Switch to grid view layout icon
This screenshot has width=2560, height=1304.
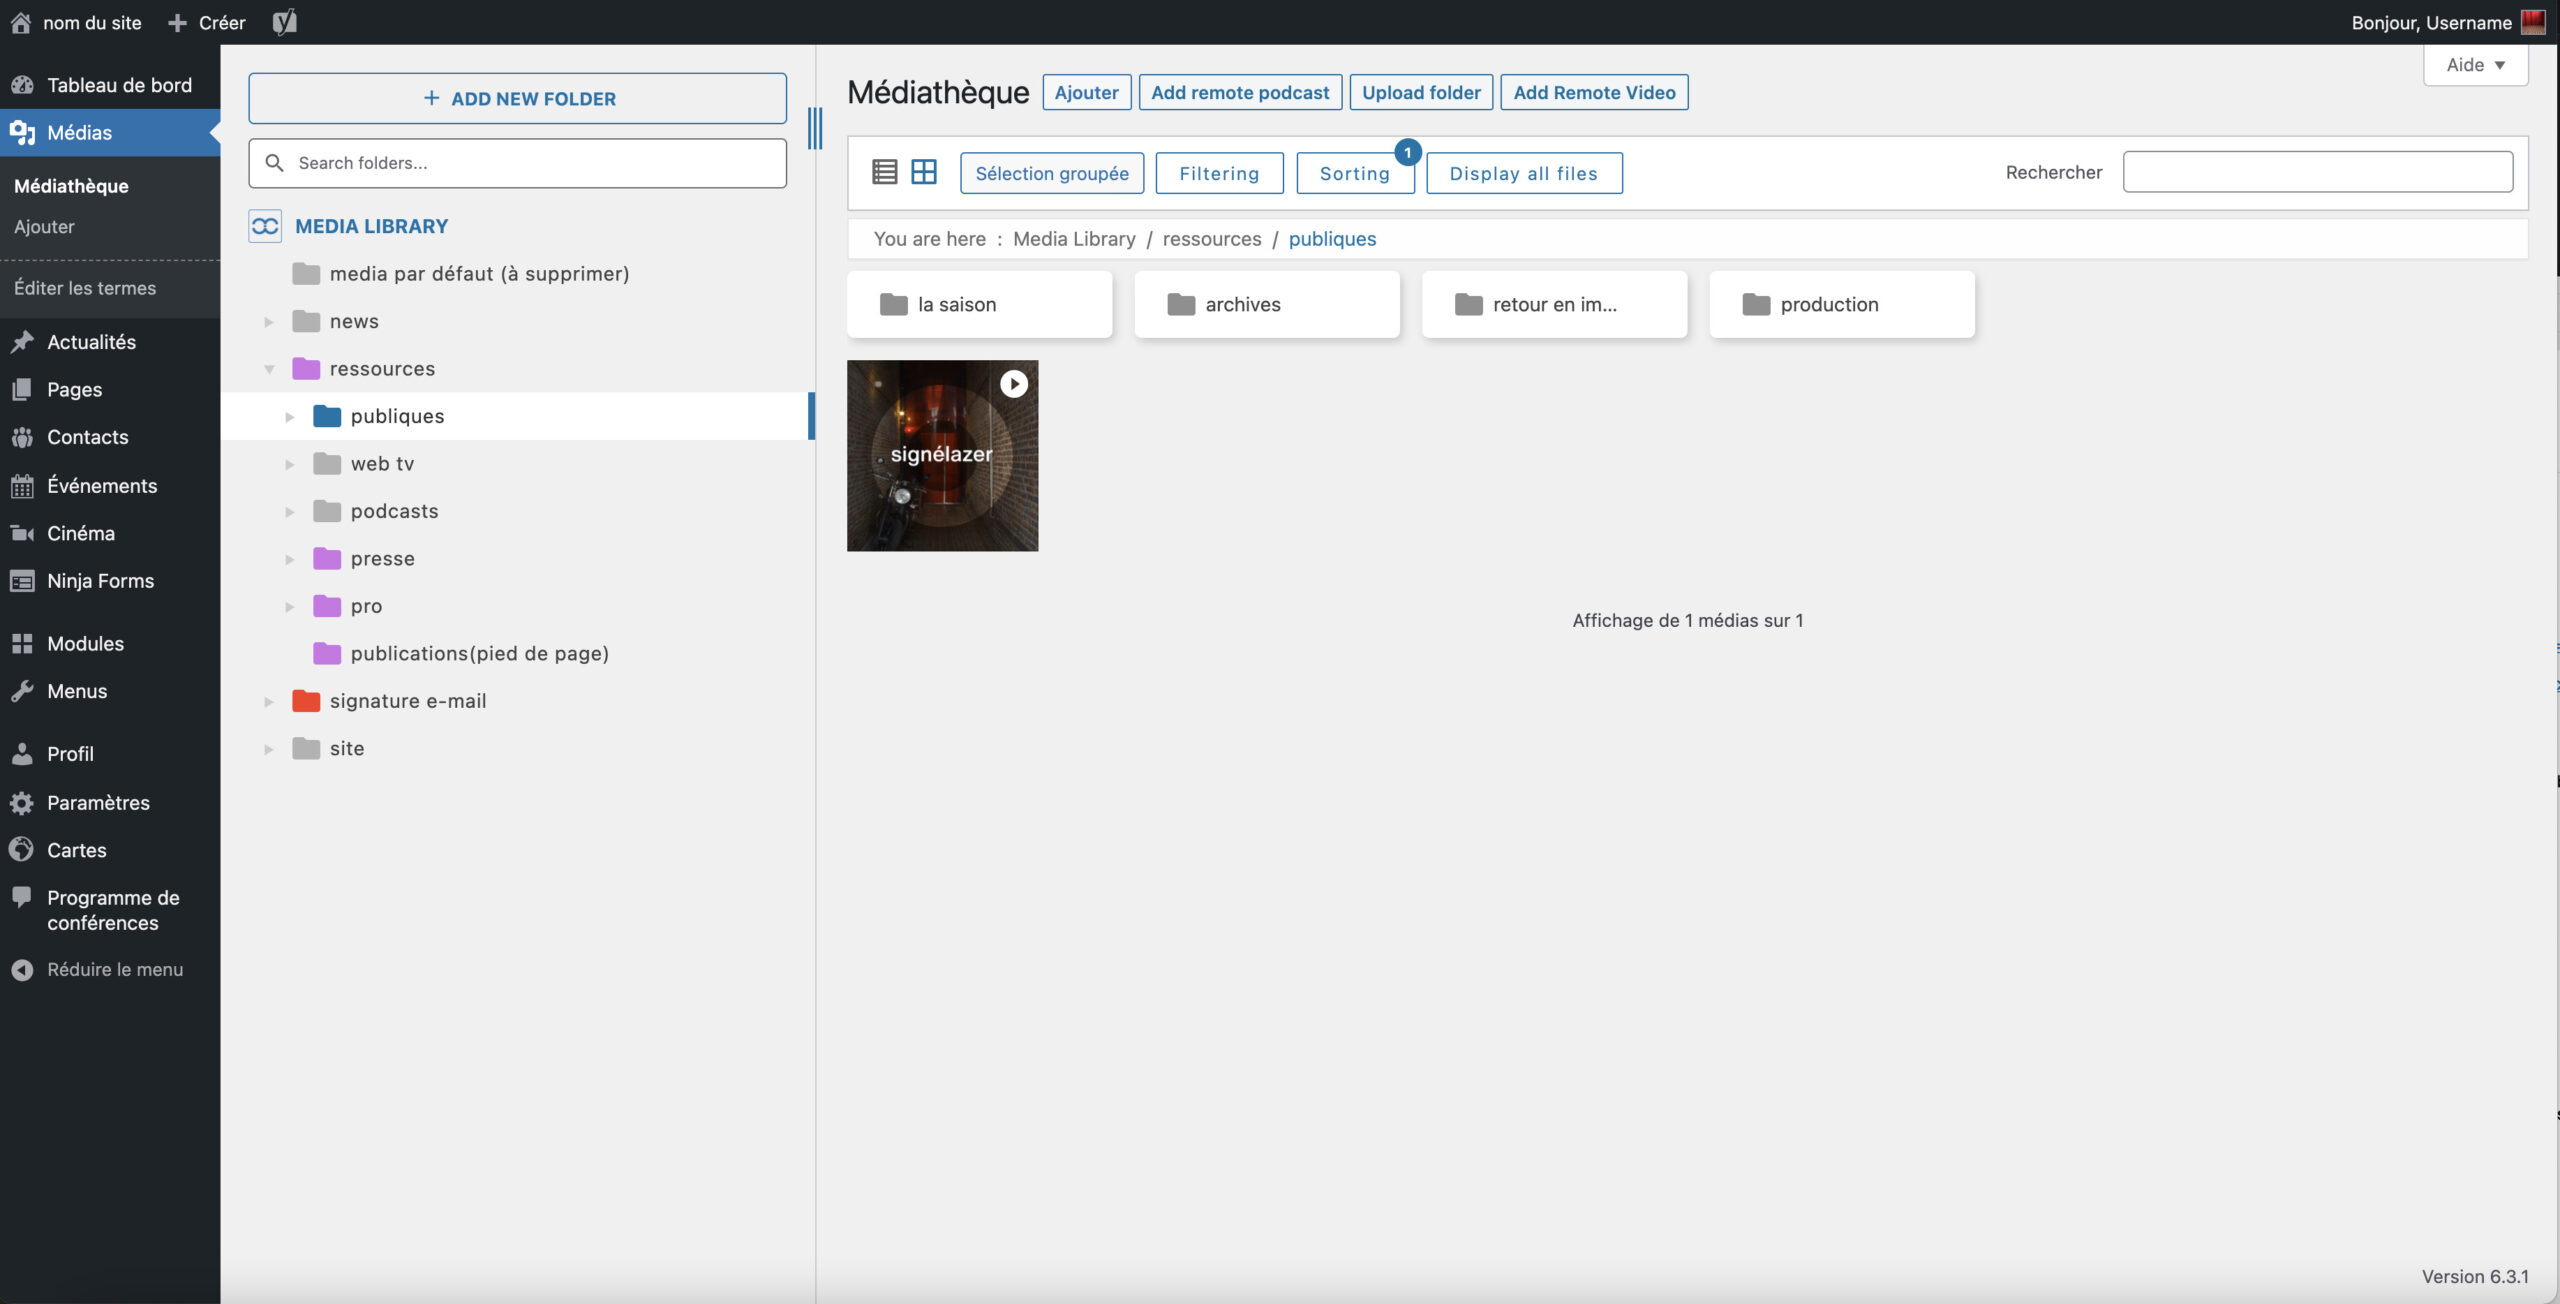coord(924,172)
